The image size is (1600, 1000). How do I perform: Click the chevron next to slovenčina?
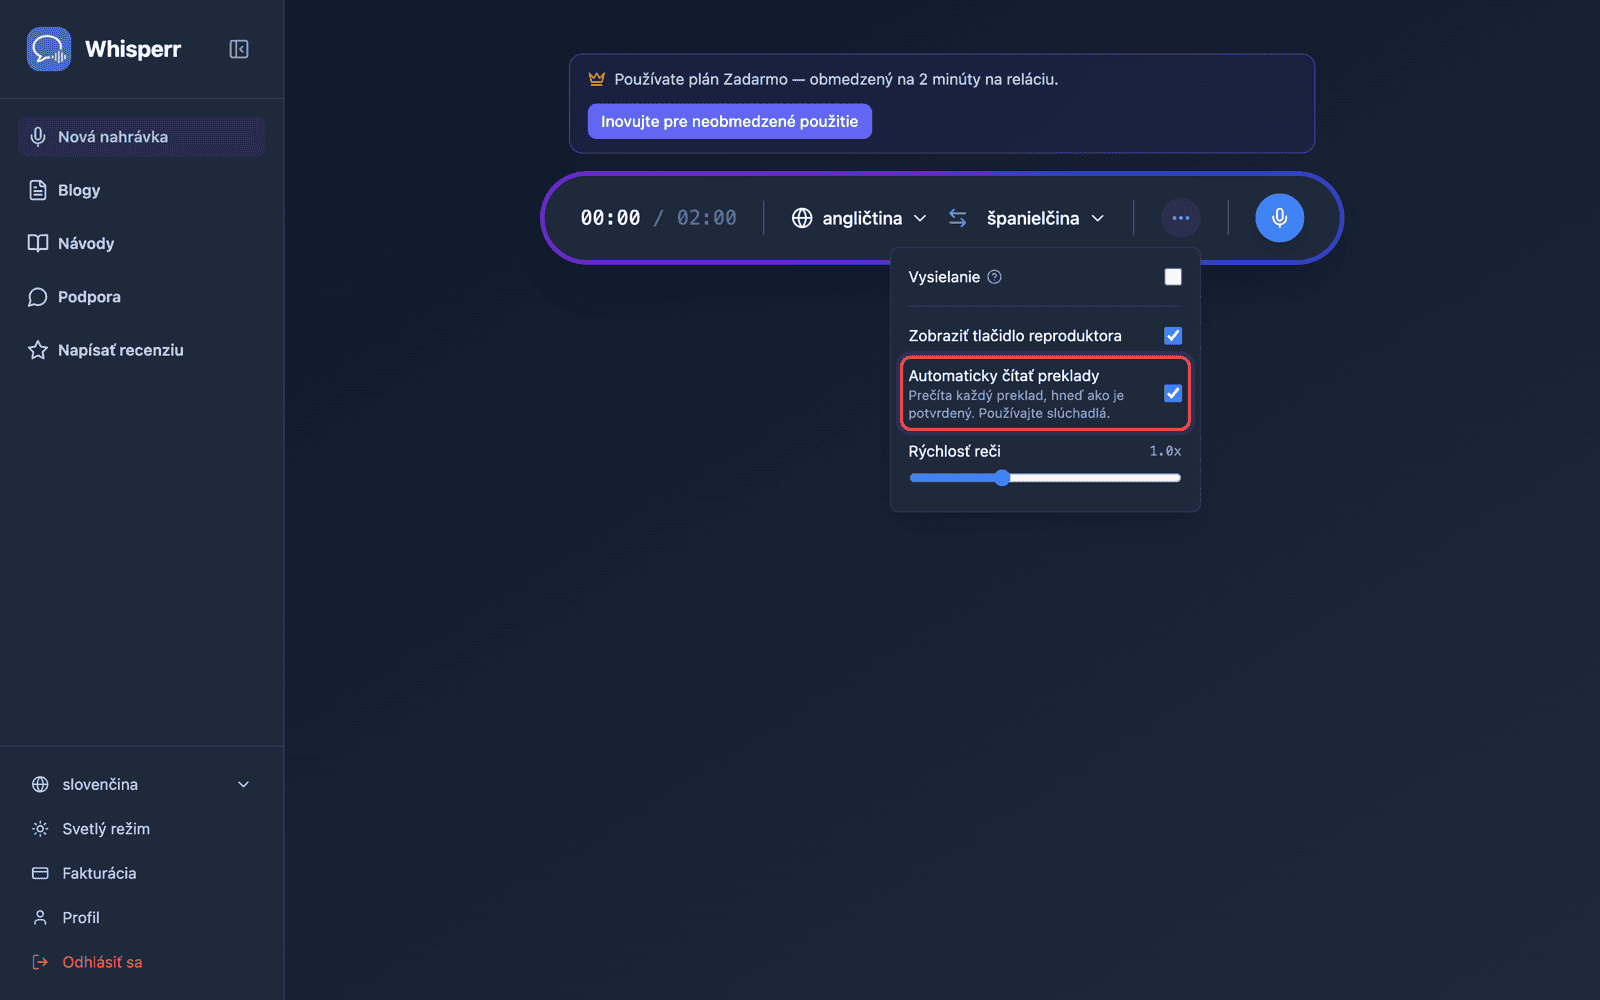[243, 785]
